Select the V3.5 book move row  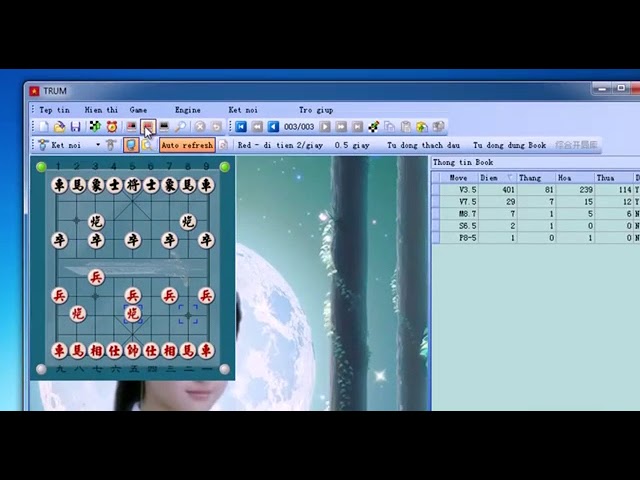tap(536, 190)
